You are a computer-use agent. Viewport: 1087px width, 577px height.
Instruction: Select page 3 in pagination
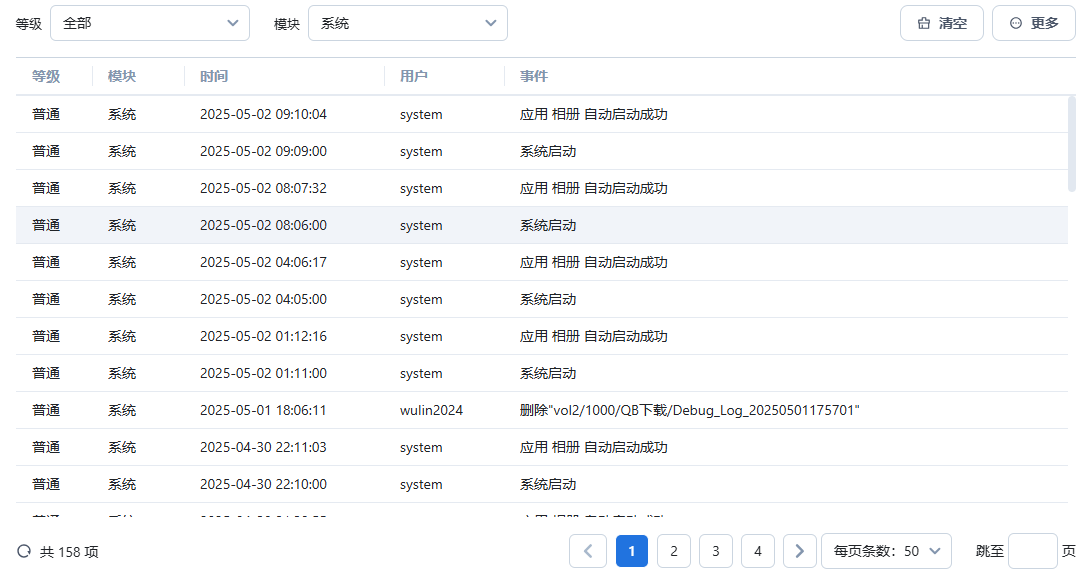[x=715, y=551]
